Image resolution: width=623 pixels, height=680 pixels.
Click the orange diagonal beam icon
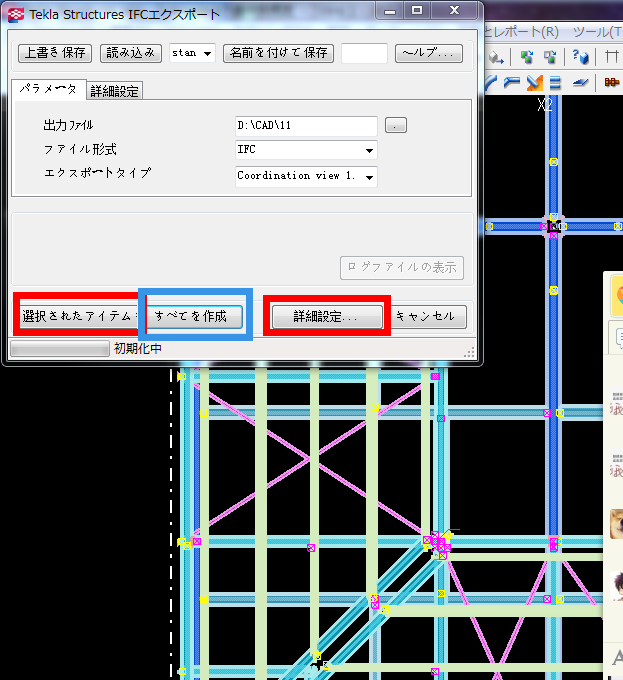(535, 83)
